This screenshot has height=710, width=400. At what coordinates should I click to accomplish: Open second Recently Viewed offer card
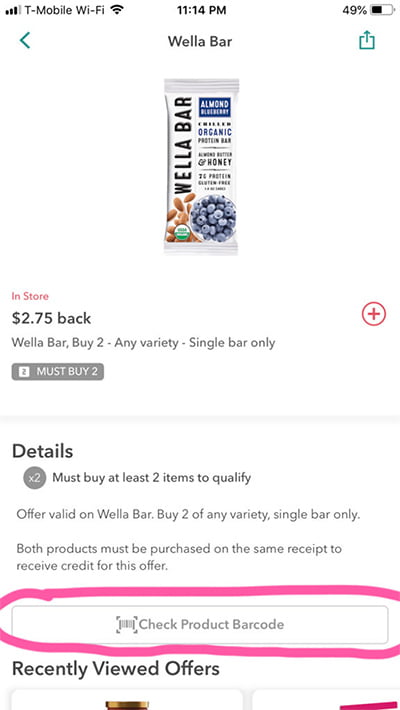coord(326,700)
